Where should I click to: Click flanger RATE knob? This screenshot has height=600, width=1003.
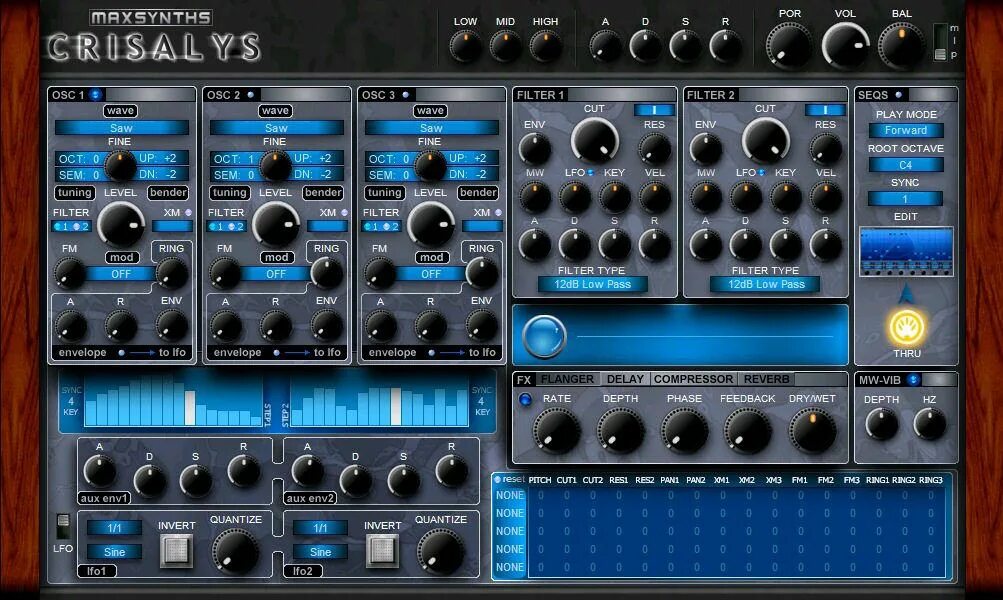tap(557, 432)
